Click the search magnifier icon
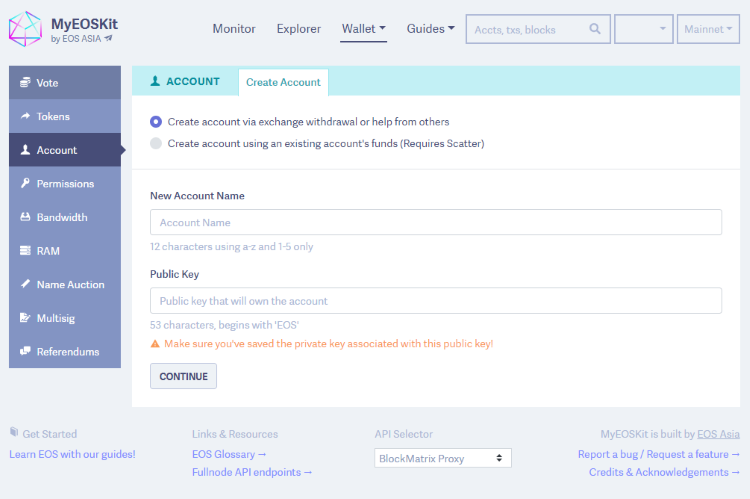 (595, 29)
